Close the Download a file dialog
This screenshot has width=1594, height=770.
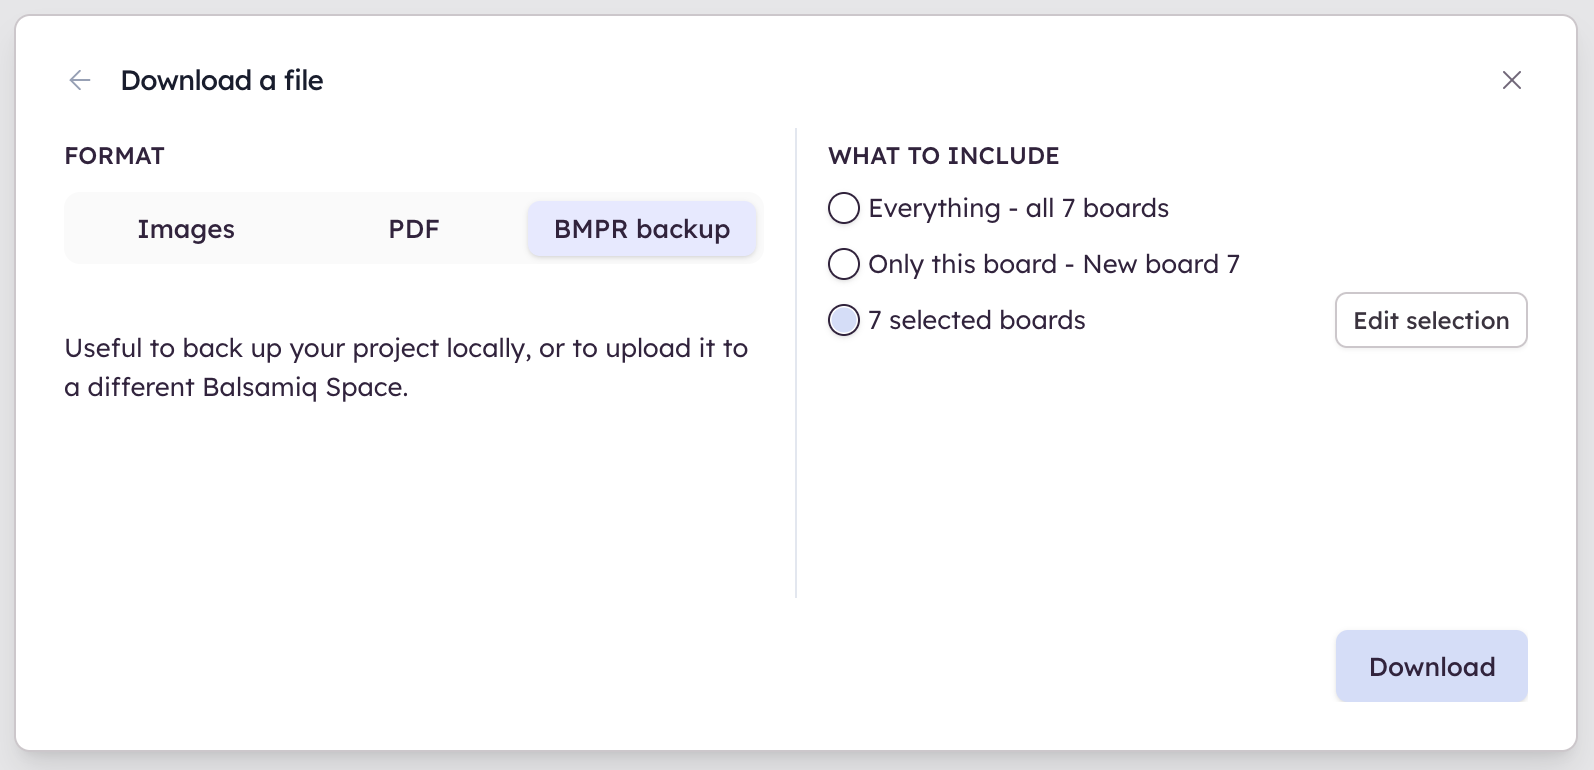pyautogui.click(x=1511, y=80)
